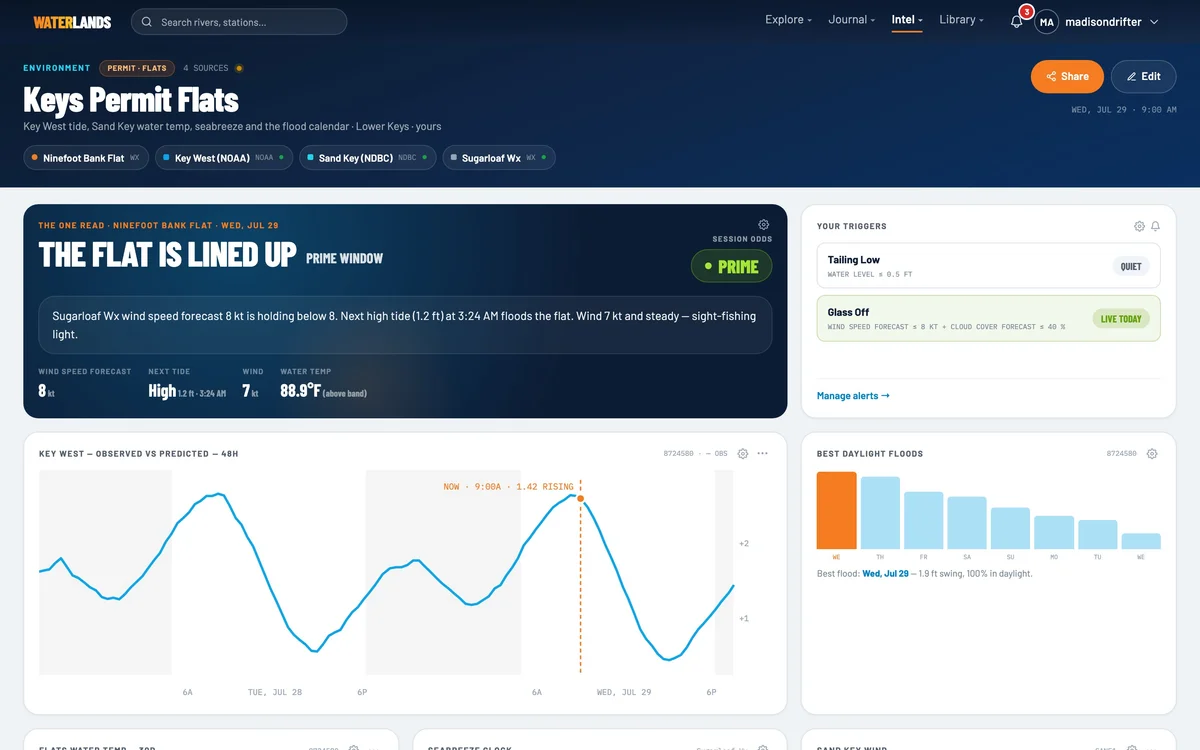The height and width of the screenshot is (750, 1200).
Task: Click the green Prime session odds badge
Action: coord(732,266)
